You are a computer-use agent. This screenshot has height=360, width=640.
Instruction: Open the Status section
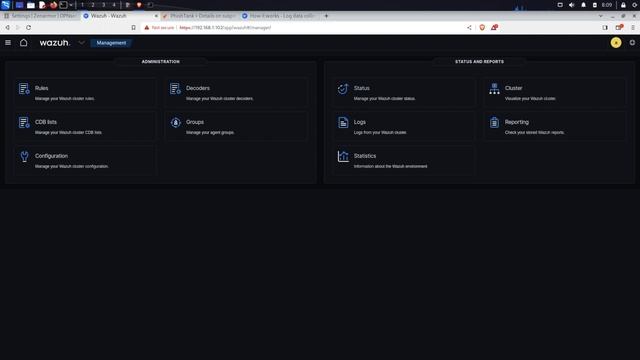(x=362, y=88)
